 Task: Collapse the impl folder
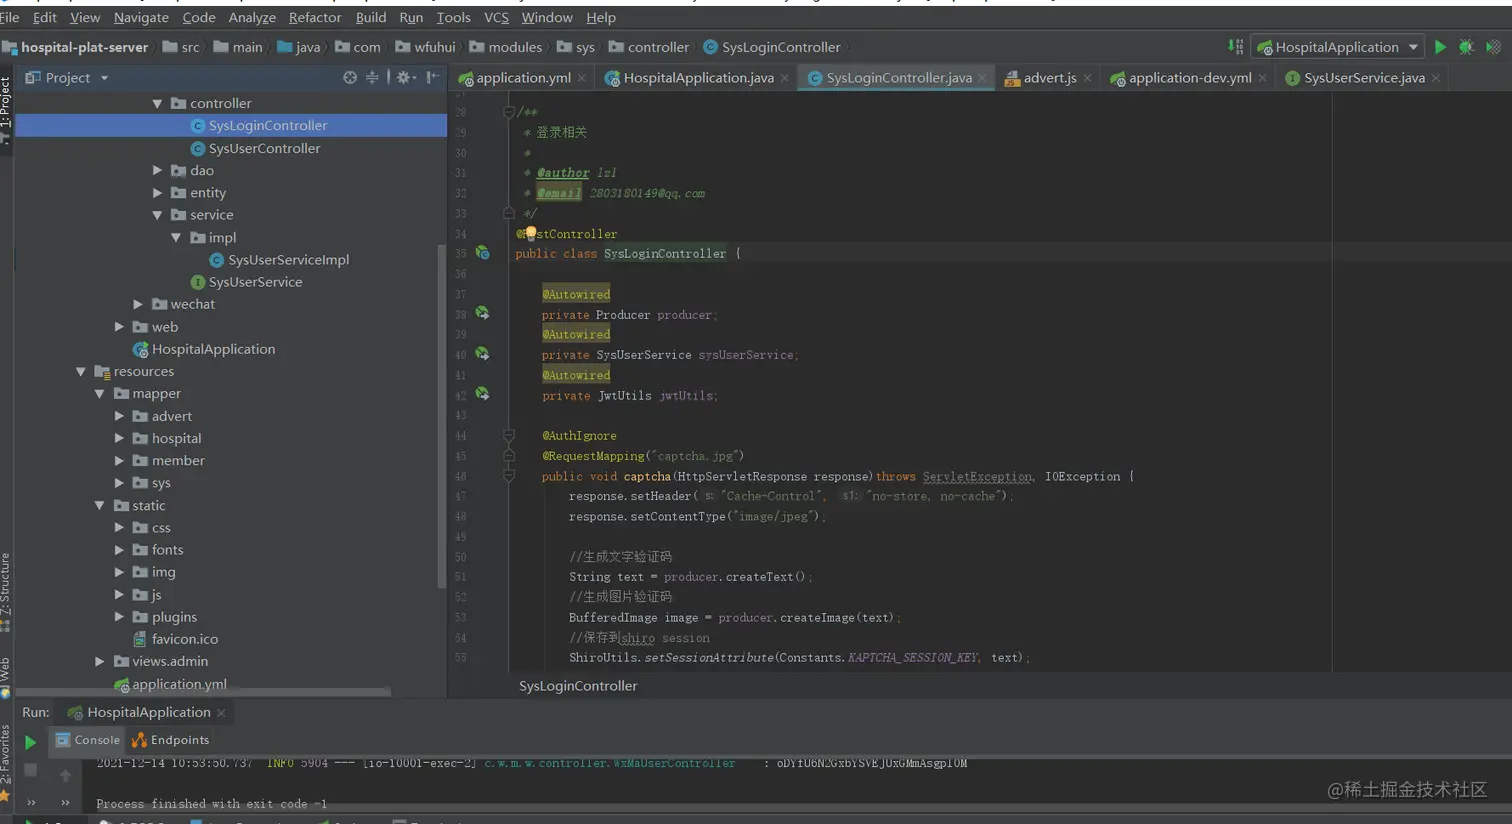point(176,237)
